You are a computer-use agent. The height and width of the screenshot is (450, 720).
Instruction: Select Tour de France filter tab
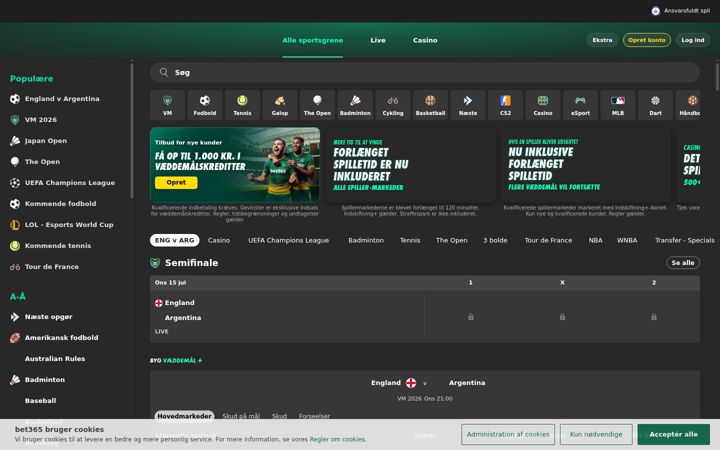click(x=548, y=240)
